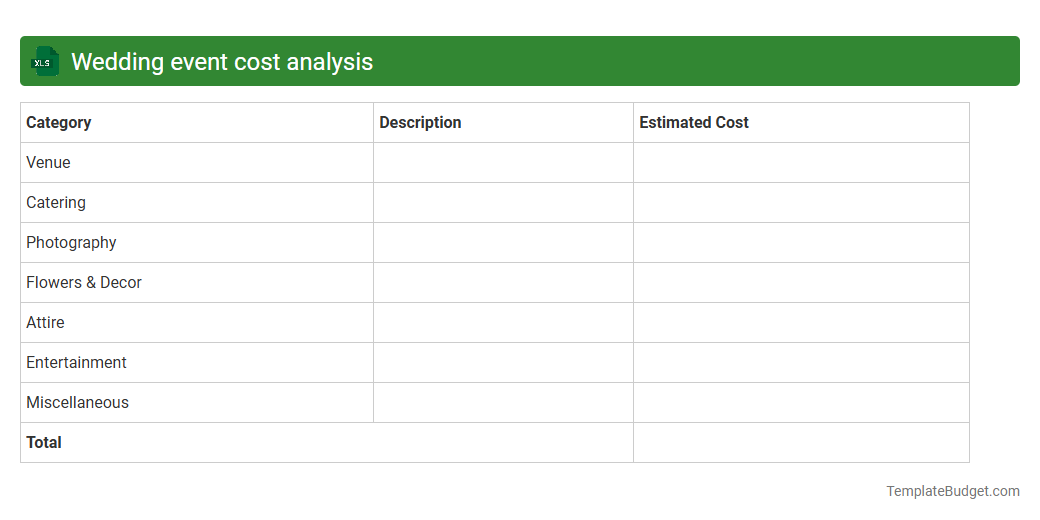Image resolution: width=1040 pixels, height=520 pixels.
Task: Click the Catering row Estimated Cost cell
Action: [801, 202]
